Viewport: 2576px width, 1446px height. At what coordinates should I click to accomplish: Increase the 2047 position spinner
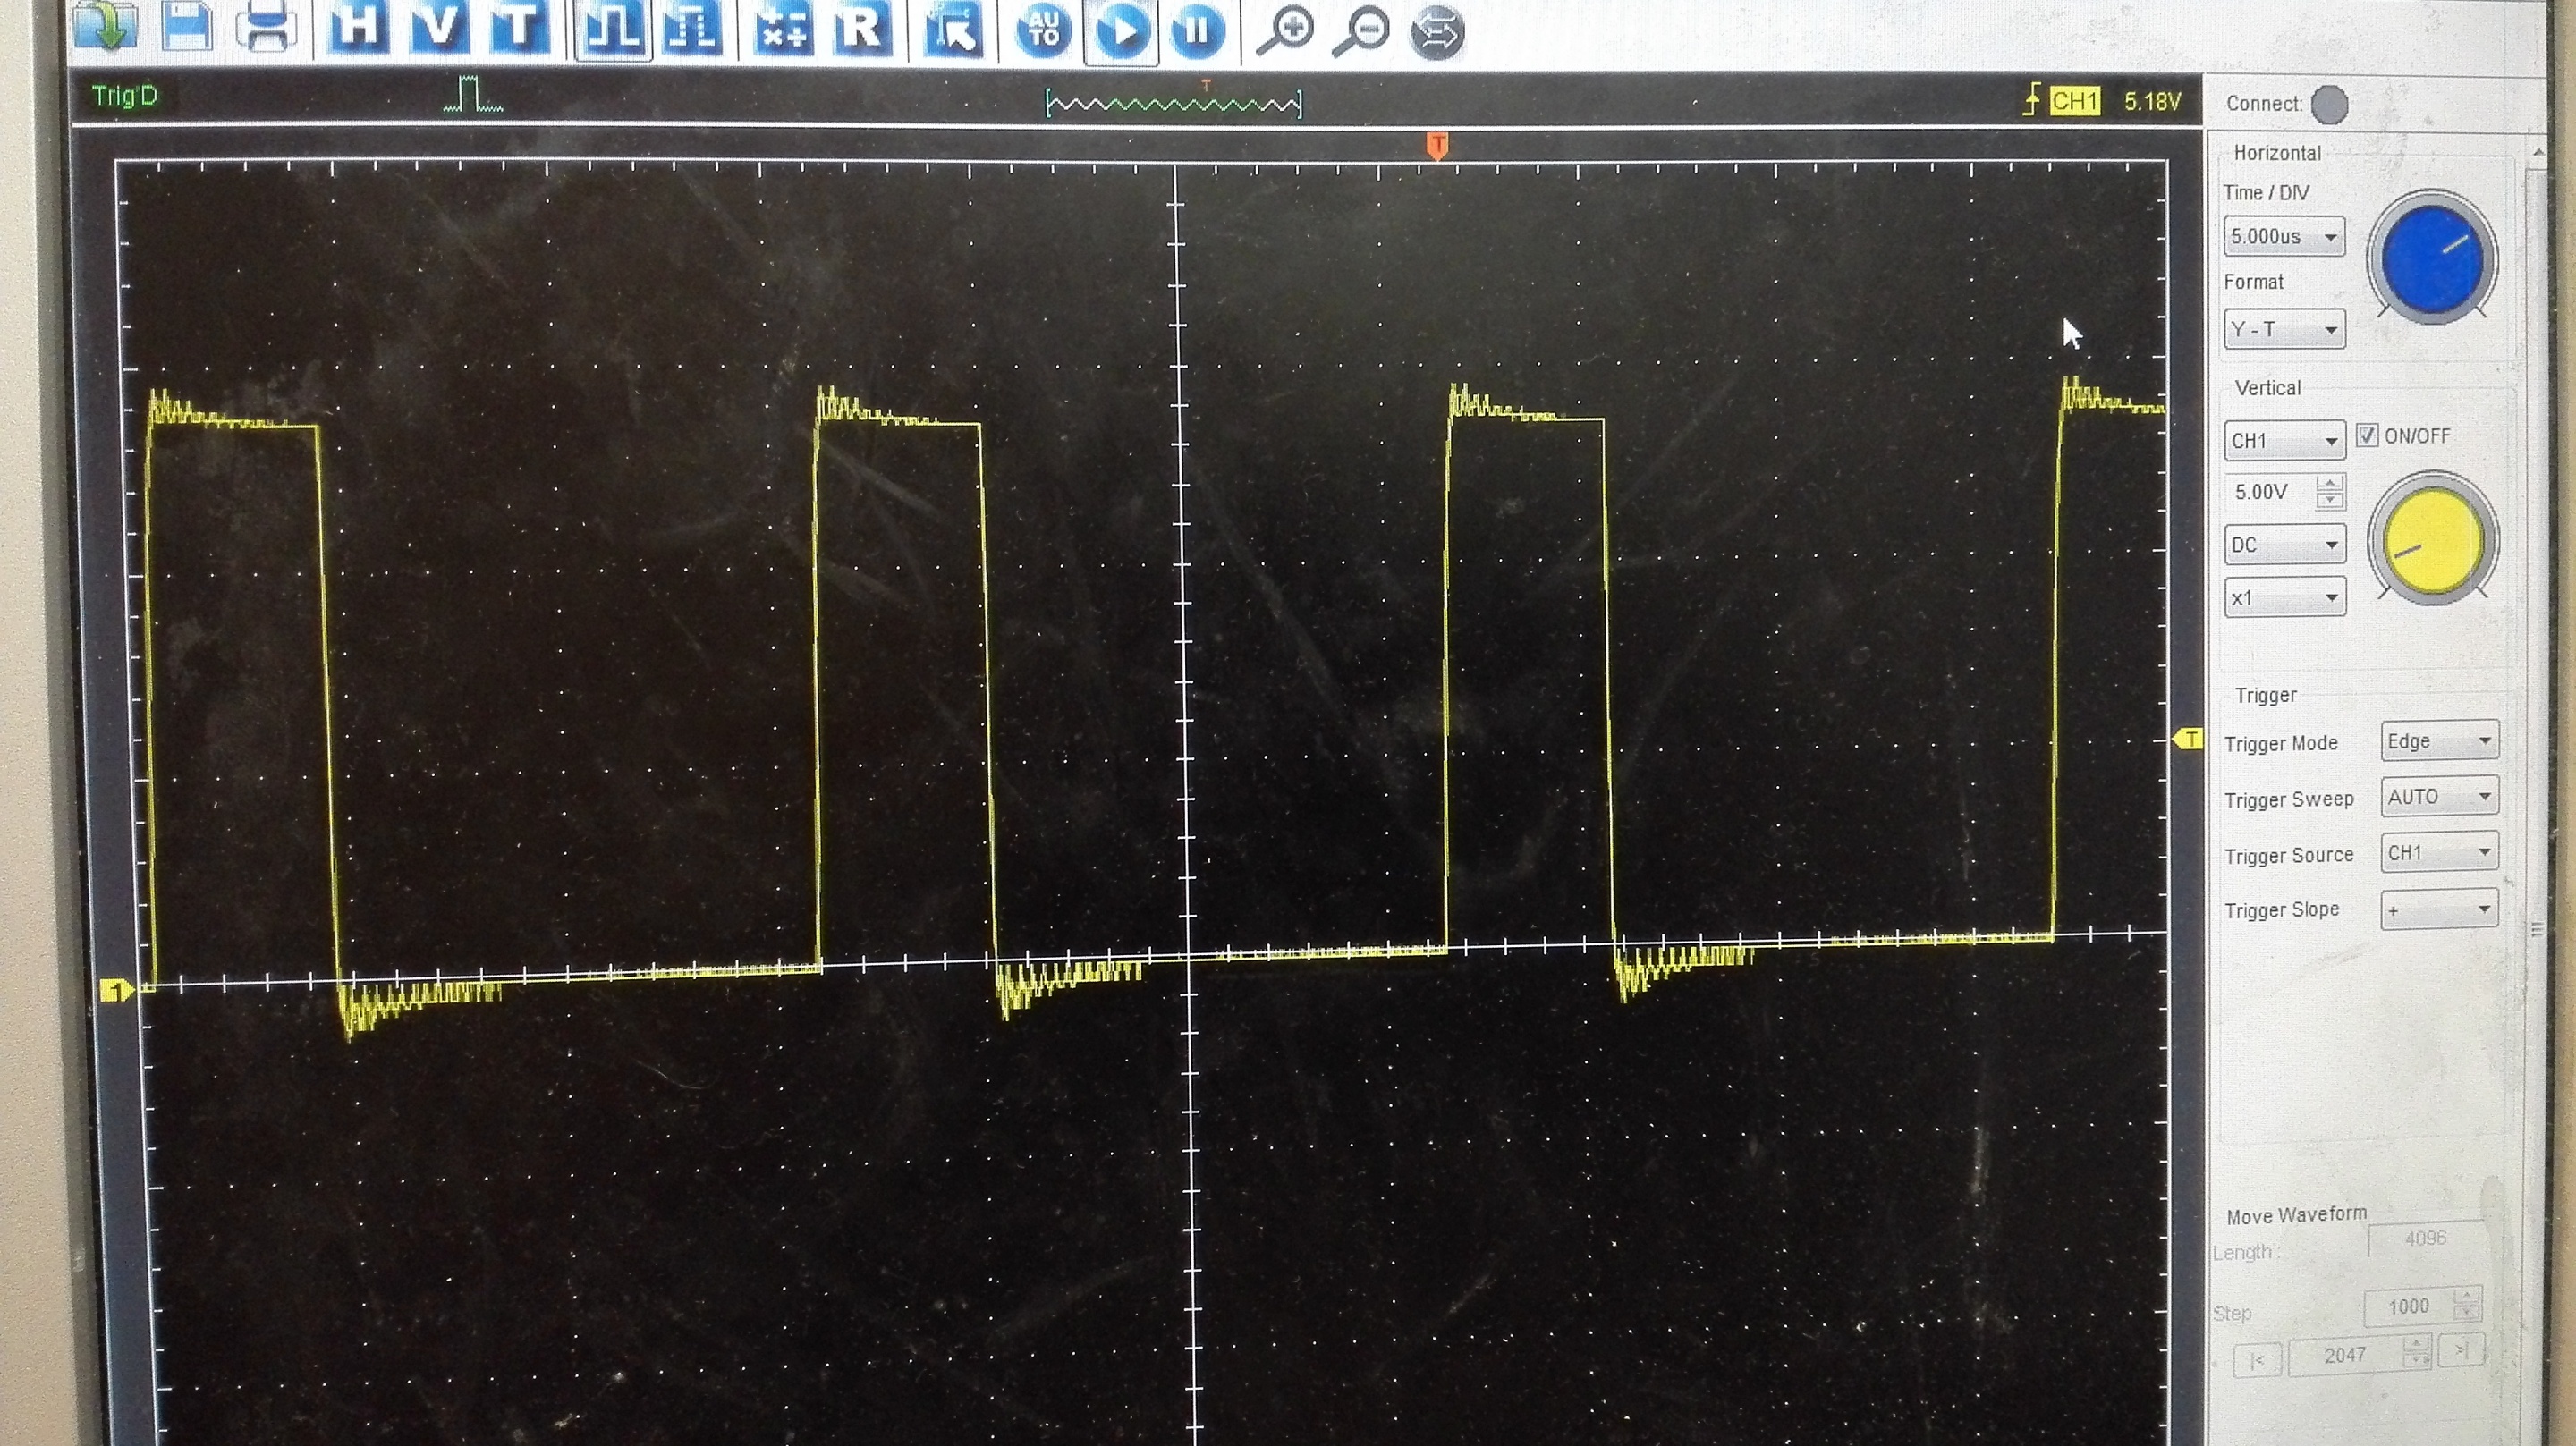point(2416,1346)
